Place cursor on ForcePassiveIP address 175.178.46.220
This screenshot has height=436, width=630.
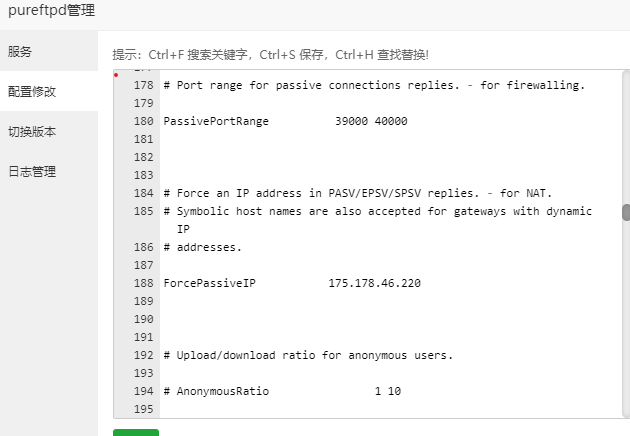point(374,283)
